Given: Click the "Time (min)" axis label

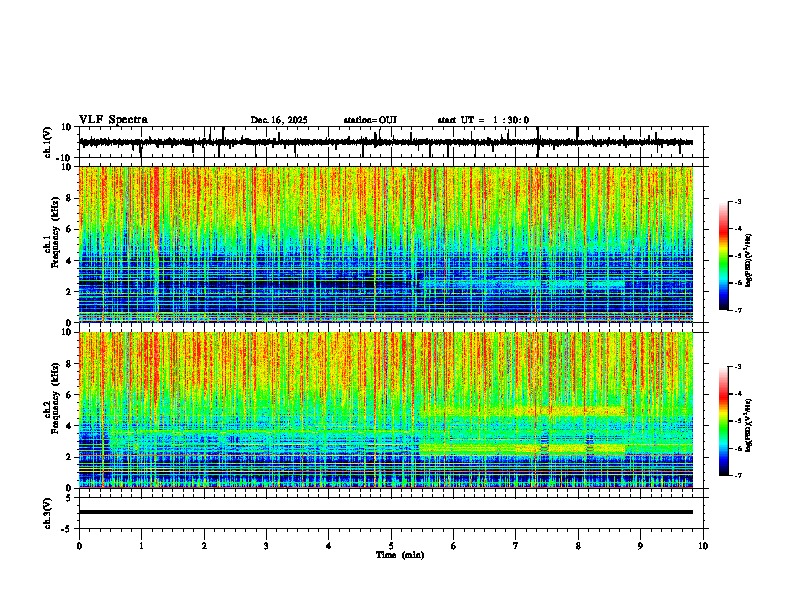Looking at the screenshot, I should 400,555.
